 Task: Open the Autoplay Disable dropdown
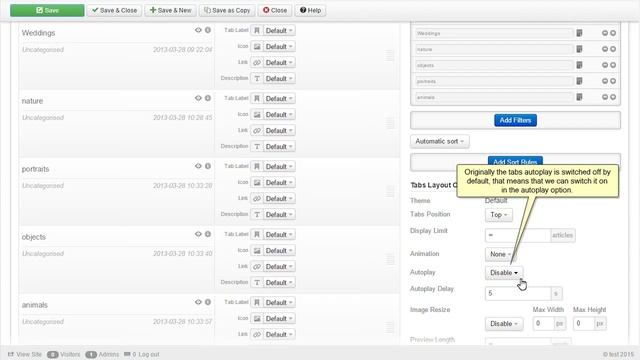[x=504, y=273]
